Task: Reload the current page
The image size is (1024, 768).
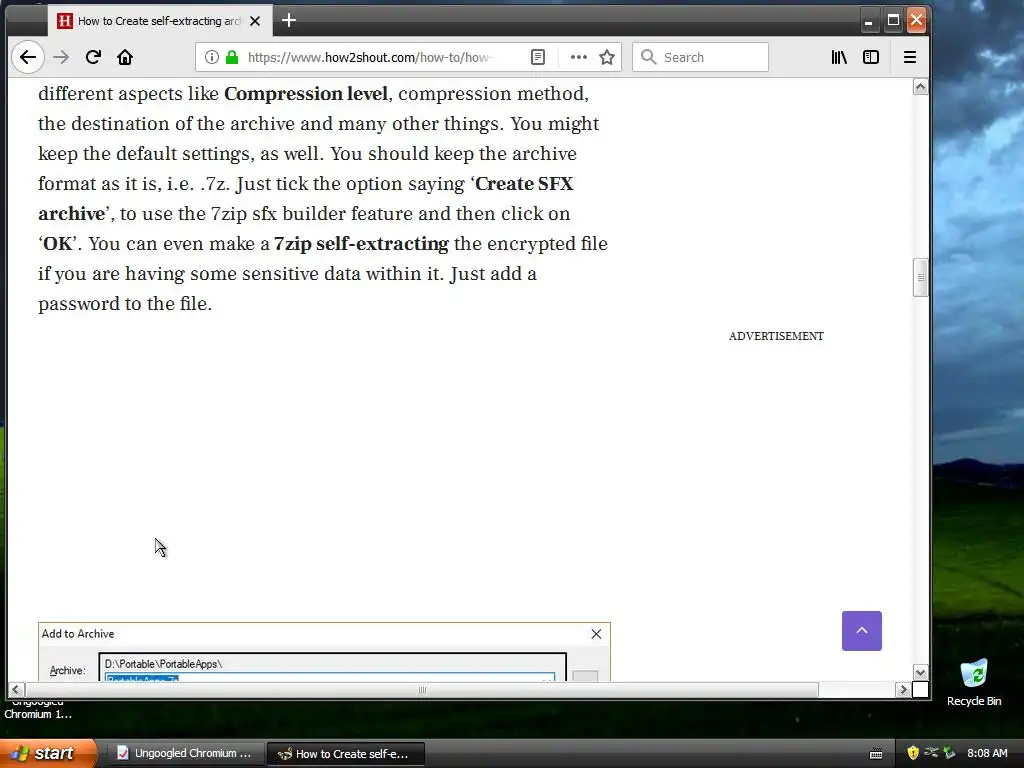Action: coord(93,57)
